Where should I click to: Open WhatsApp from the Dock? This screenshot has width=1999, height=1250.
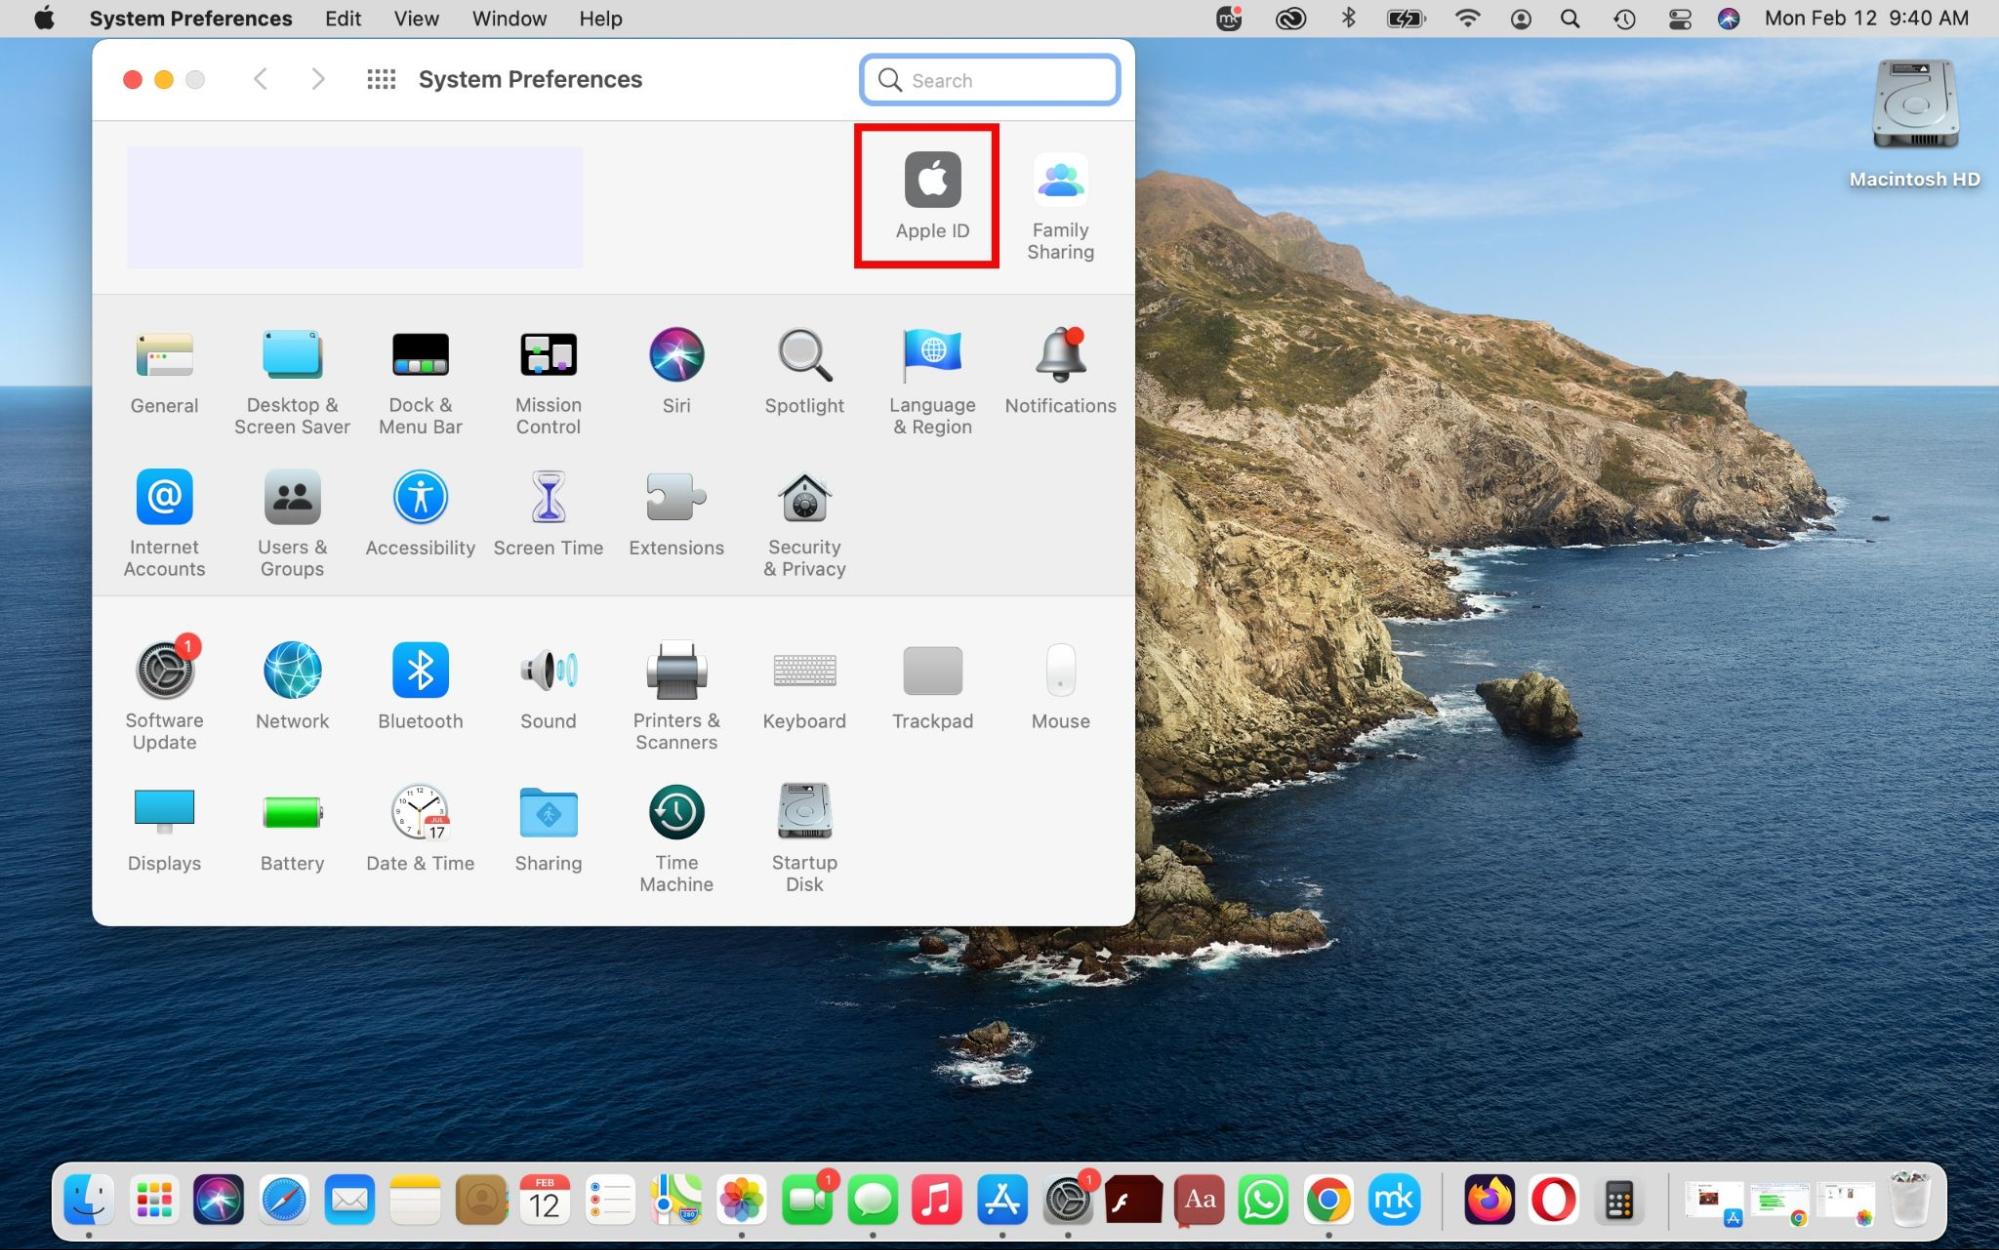[1263, 1199]
